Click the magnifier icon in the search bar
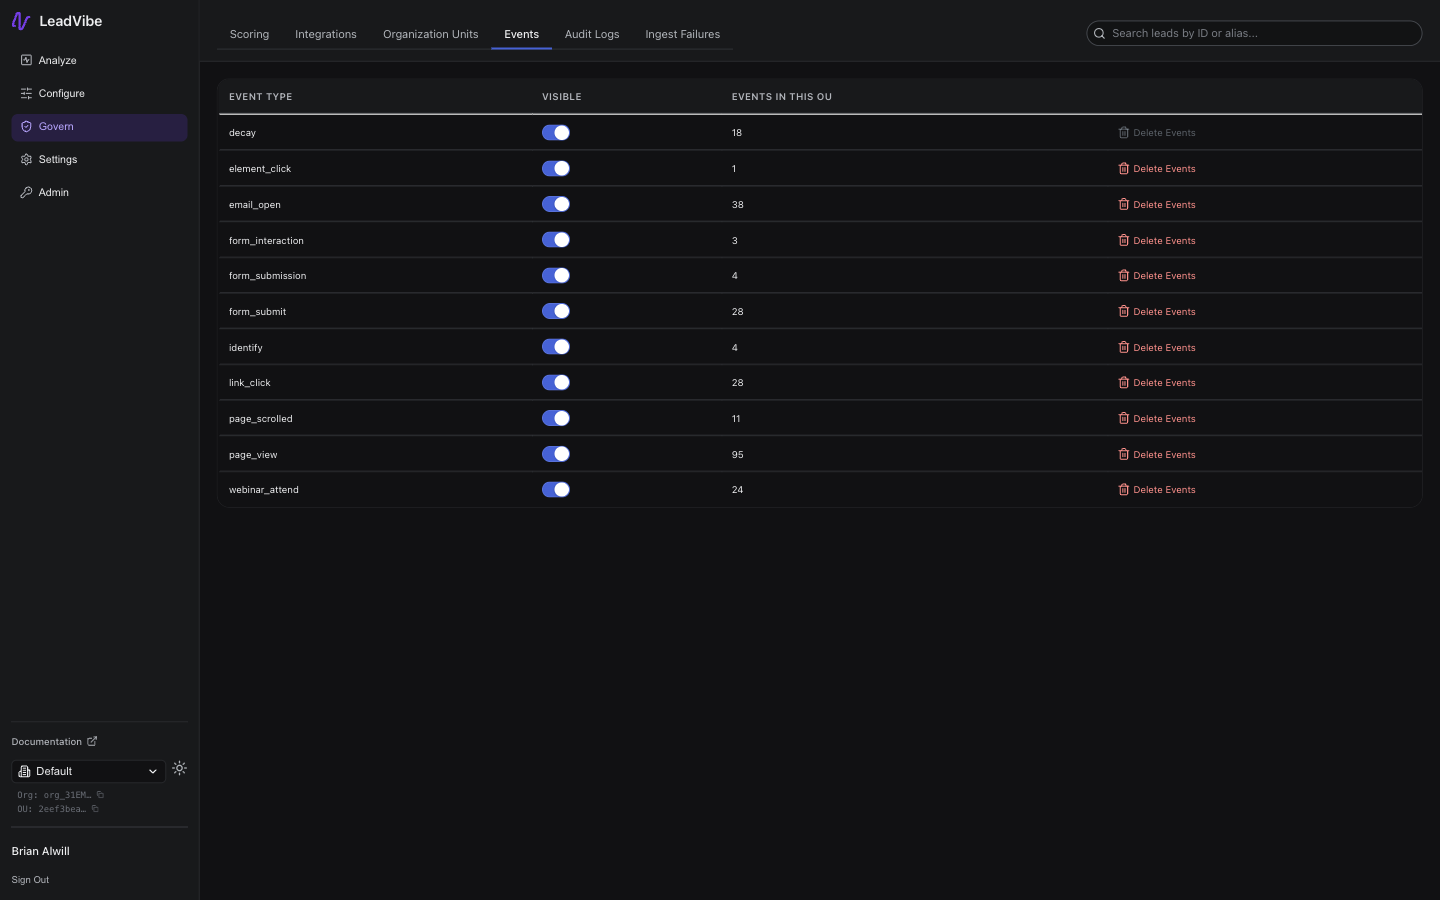 pyautogui.click(x=1099, y=33)
